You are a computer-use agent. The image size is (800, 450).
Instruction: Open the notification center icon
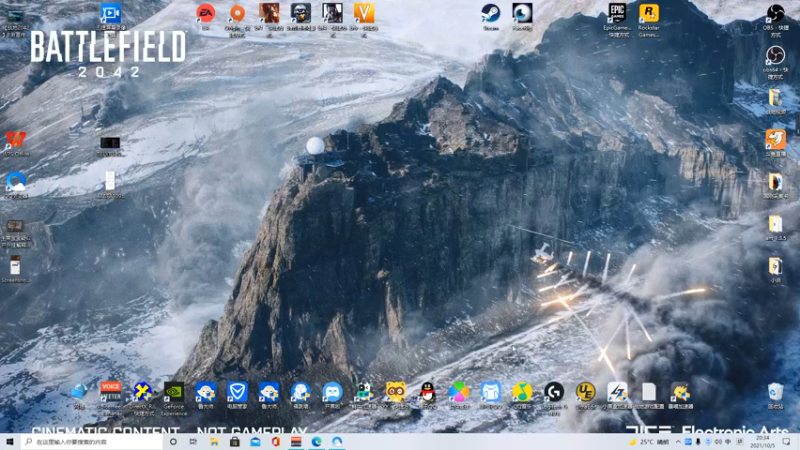pyautogui.click(x=786, y=442)
